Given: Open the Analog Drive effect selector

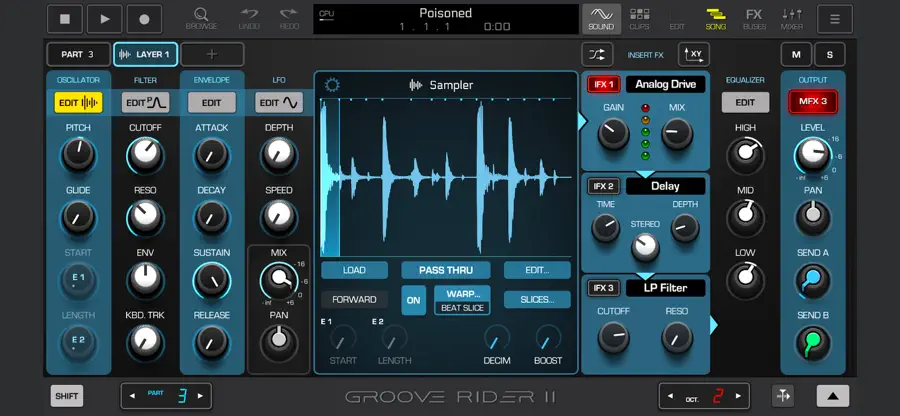Looking at the screenshot, I should click(665, 84).
